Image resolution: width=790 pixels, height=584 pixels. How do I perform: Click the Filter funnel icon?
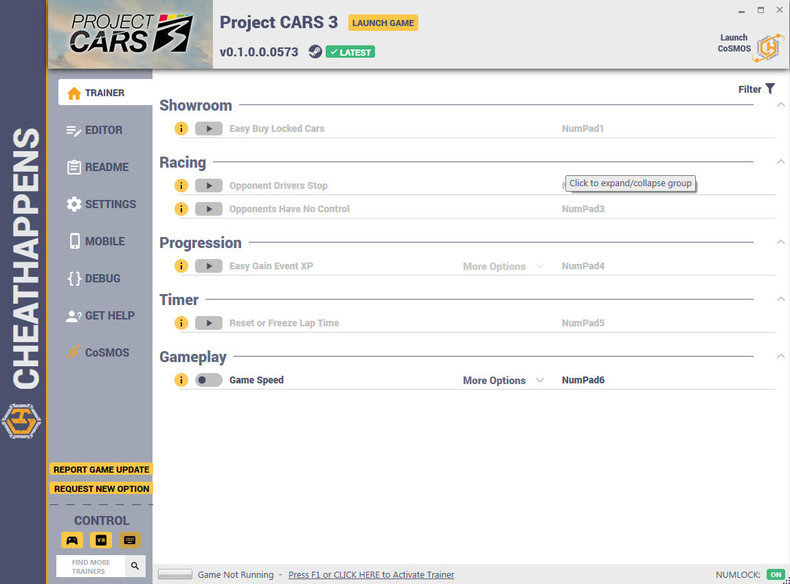(x=770, y=89)
